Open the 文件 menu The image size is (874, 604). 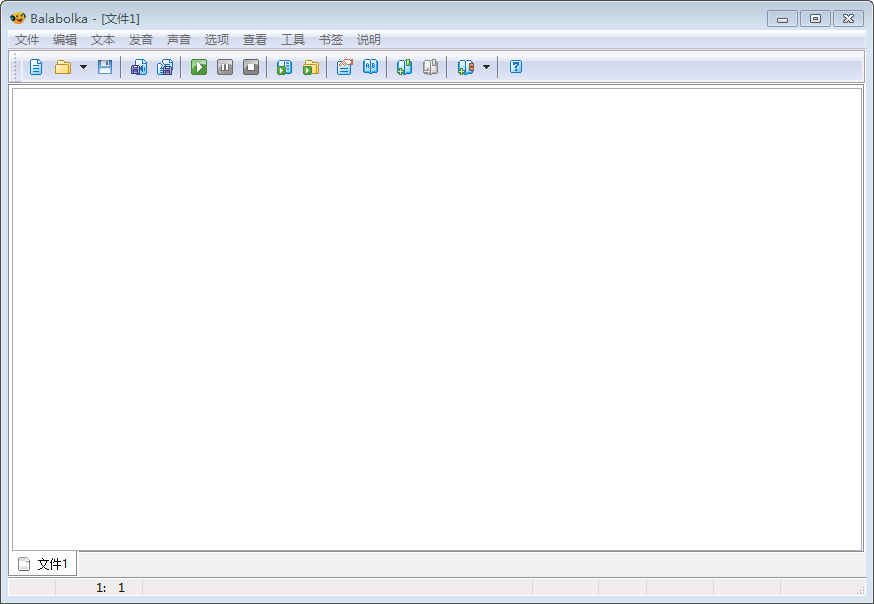27,40
